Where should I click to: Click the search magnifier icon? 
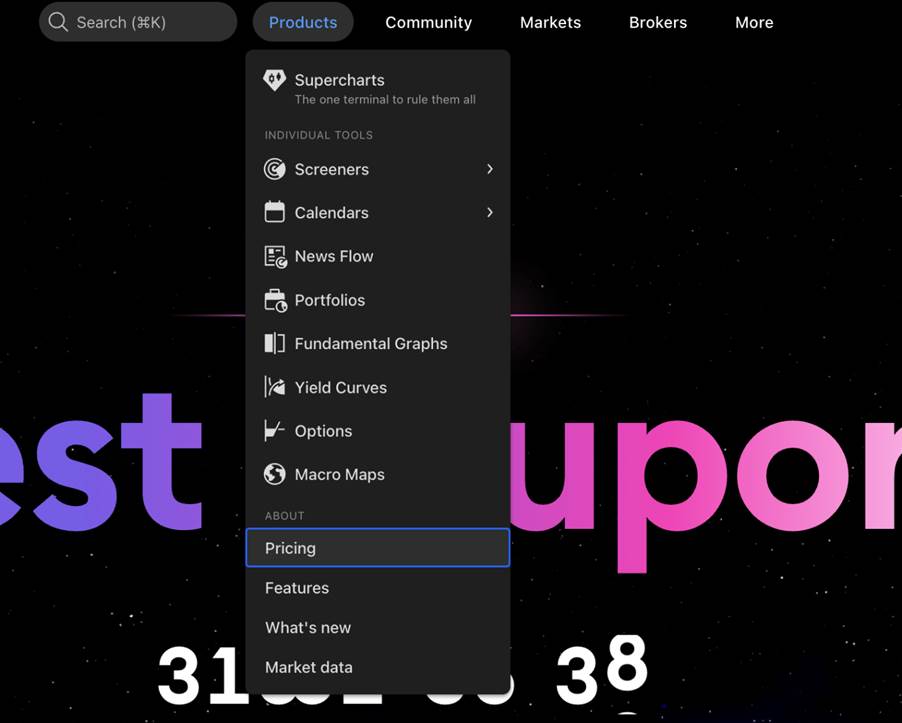tap(58, 22)
